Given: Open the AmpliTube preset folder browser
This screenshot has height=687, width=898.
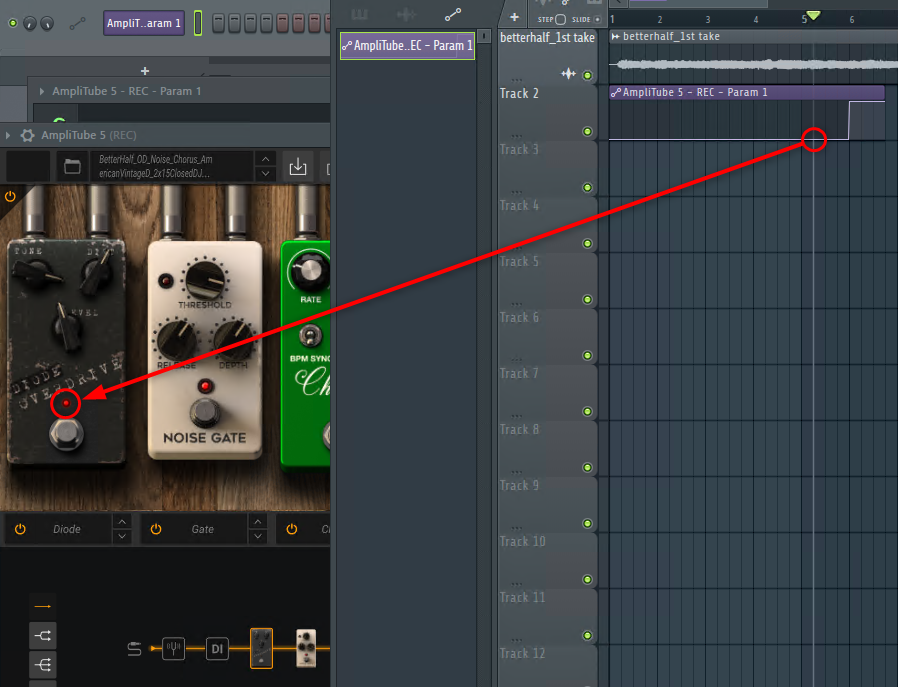Looking at the screenshot, I should pyautogui.click(x=71, y=166).
